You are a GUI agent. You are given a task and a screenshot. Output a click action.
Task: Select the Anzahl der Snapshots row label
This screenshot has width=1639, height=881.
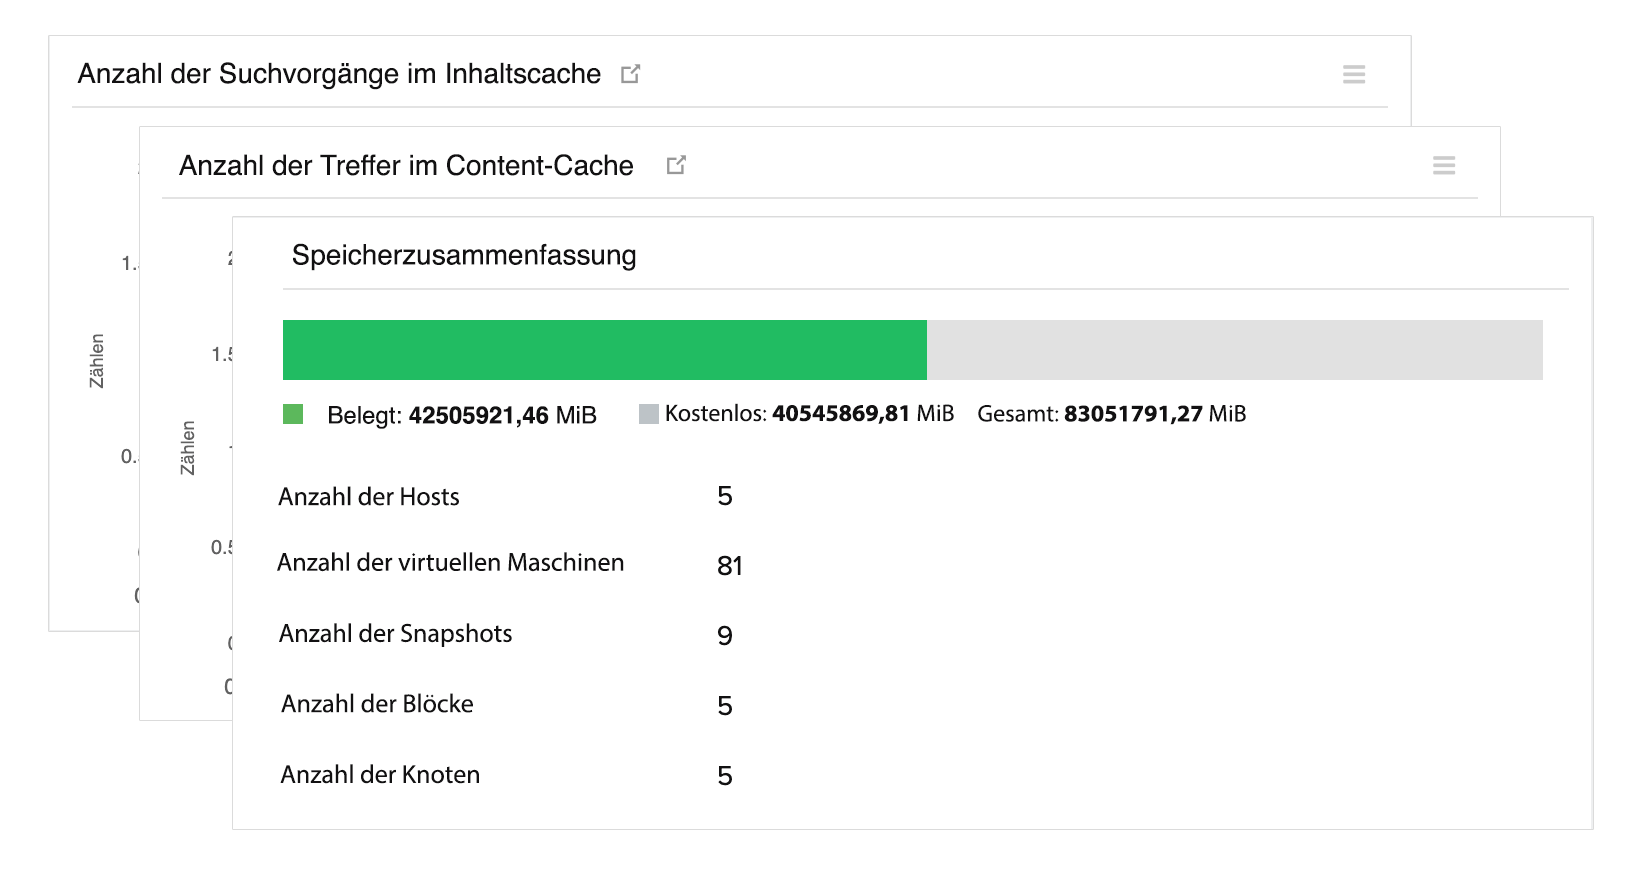tap(395, 634)
